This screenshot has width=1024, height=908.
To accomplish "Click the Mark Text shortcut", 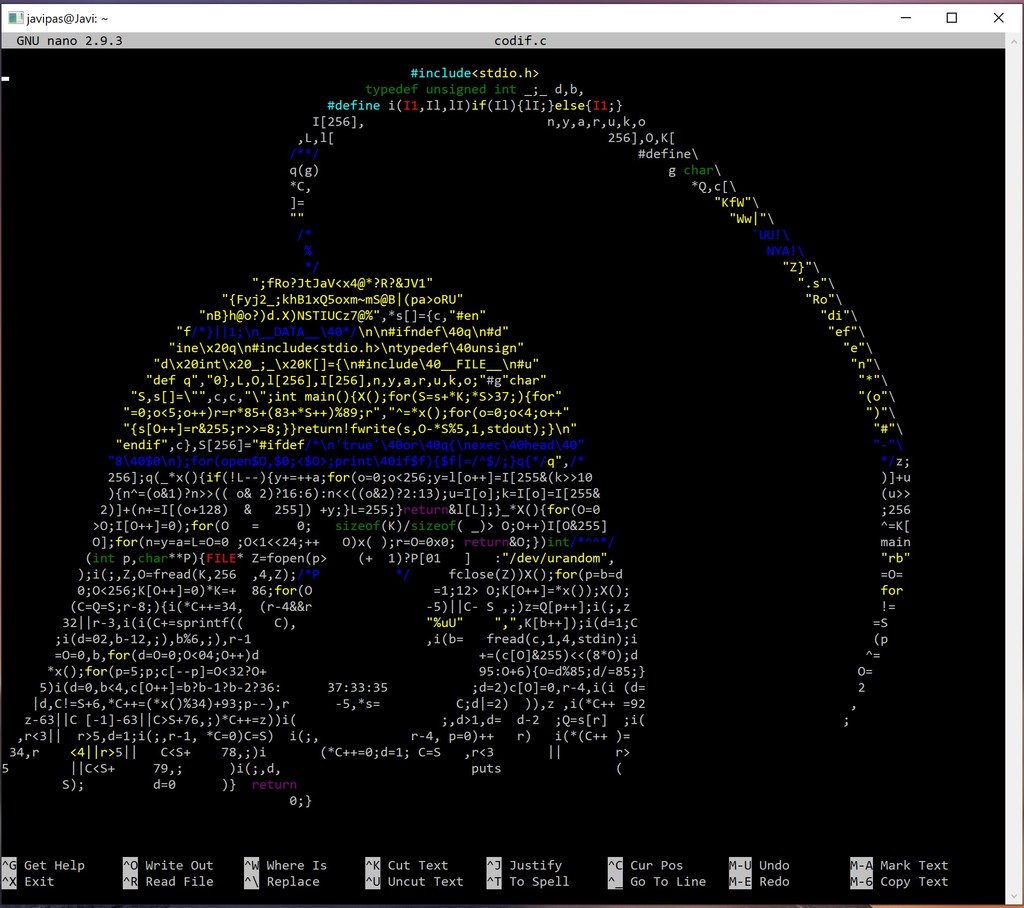I will (x=913, y=865).
